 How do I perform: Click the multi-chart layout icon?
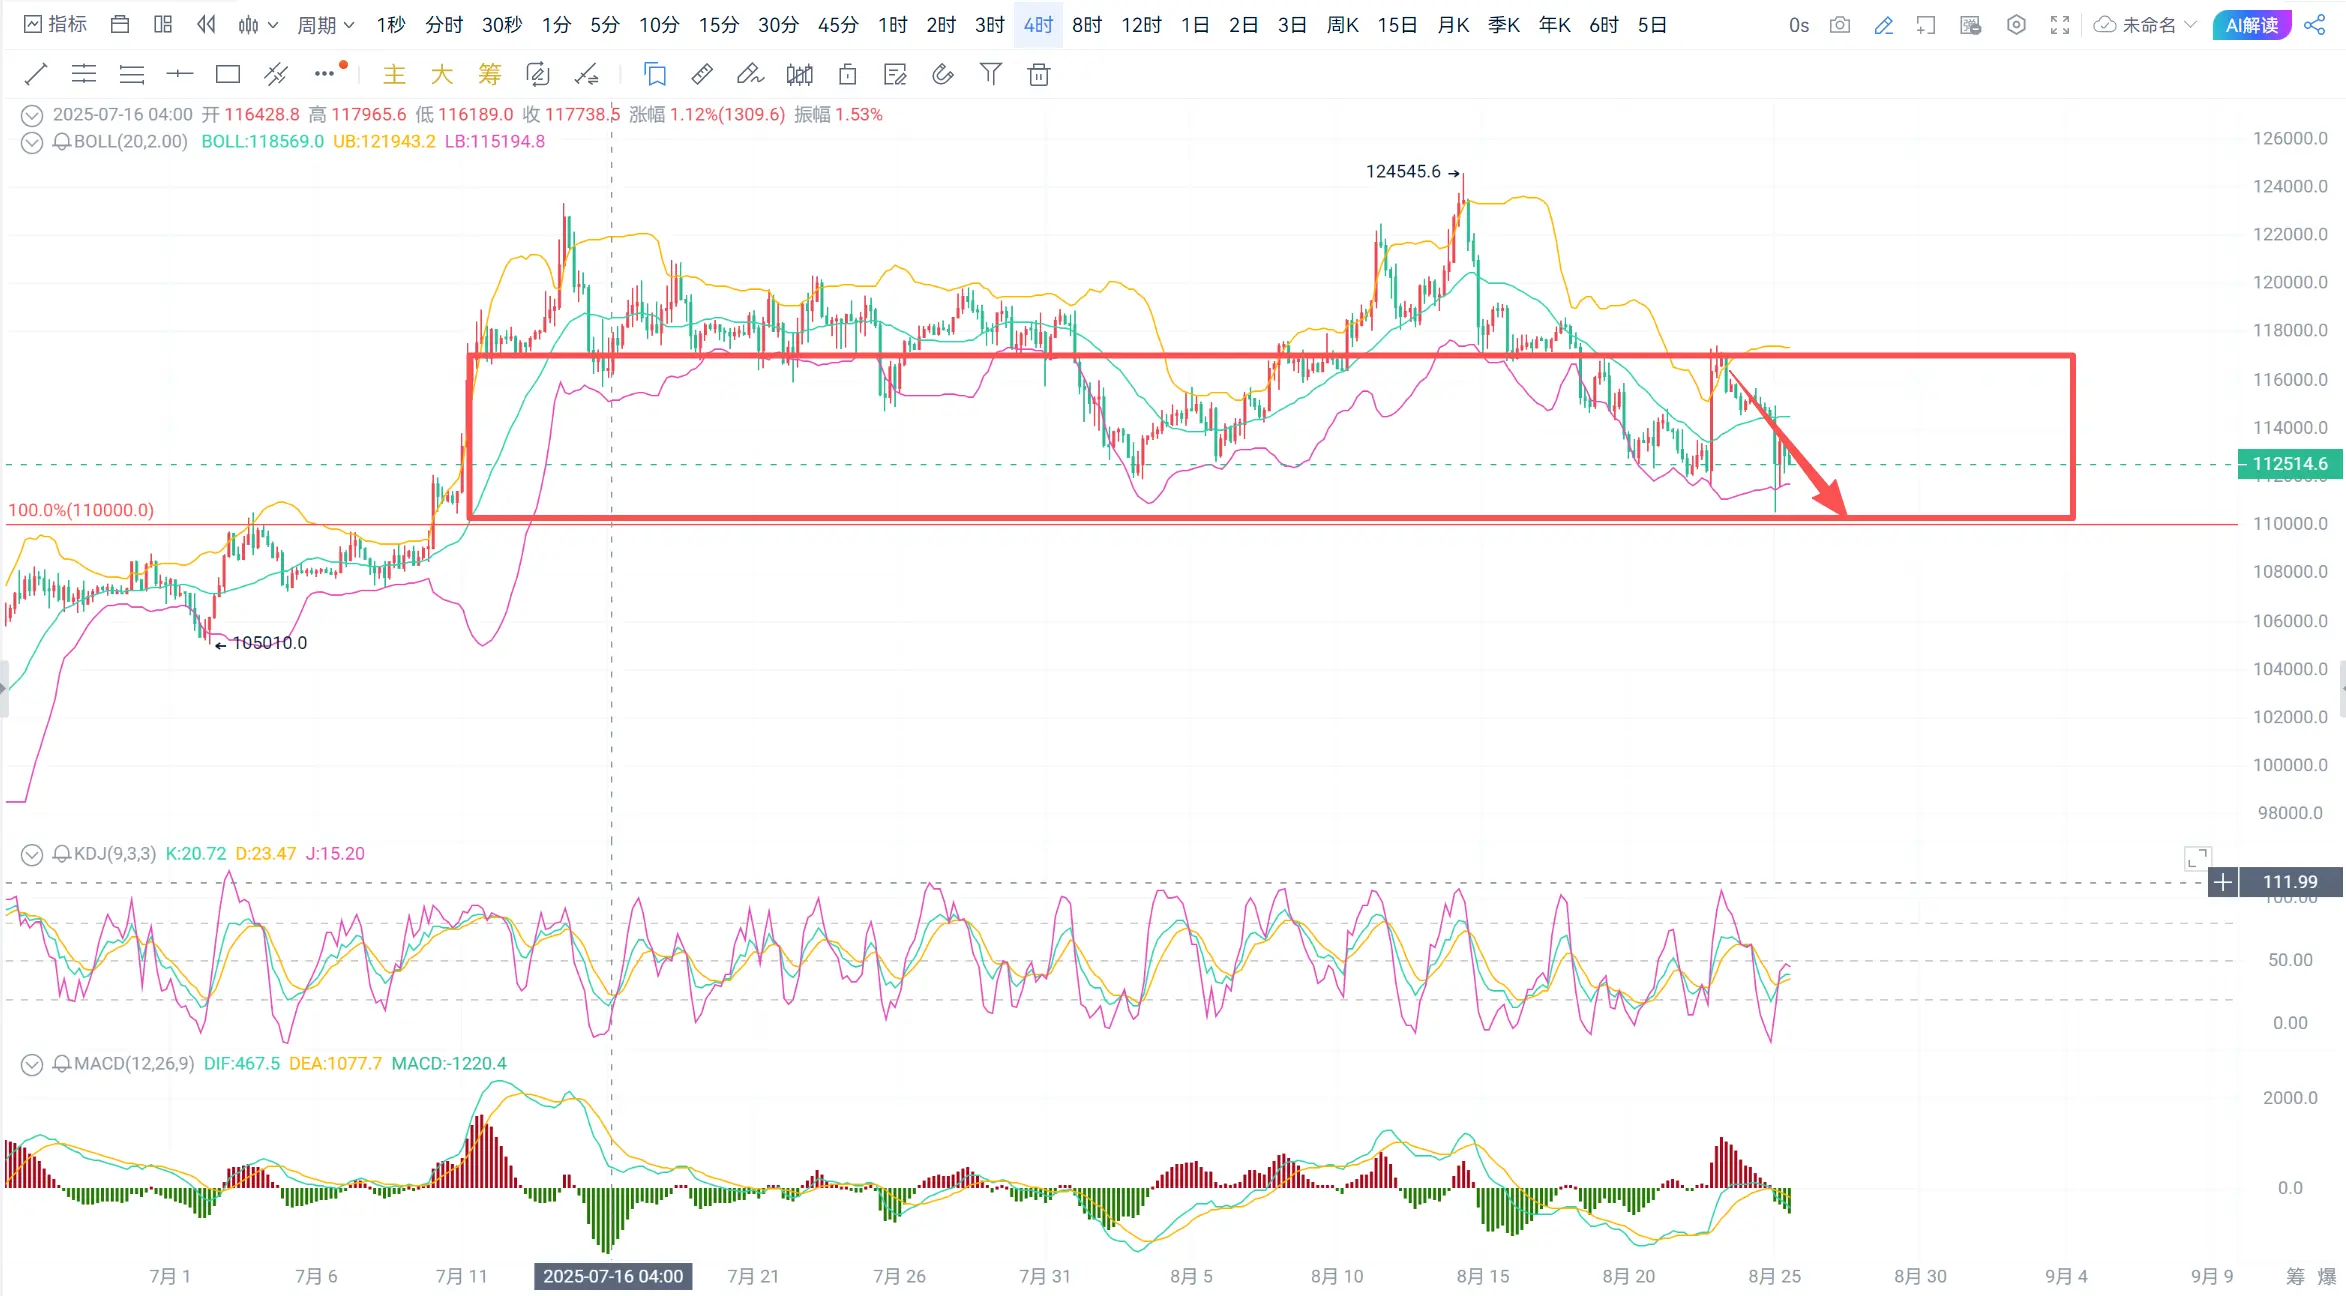coord(163,25)
